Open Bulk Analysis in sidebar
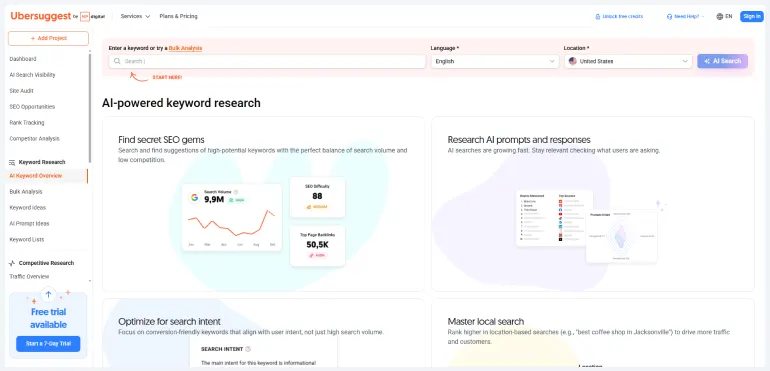770x371 pixels. (x=26, y=192)
